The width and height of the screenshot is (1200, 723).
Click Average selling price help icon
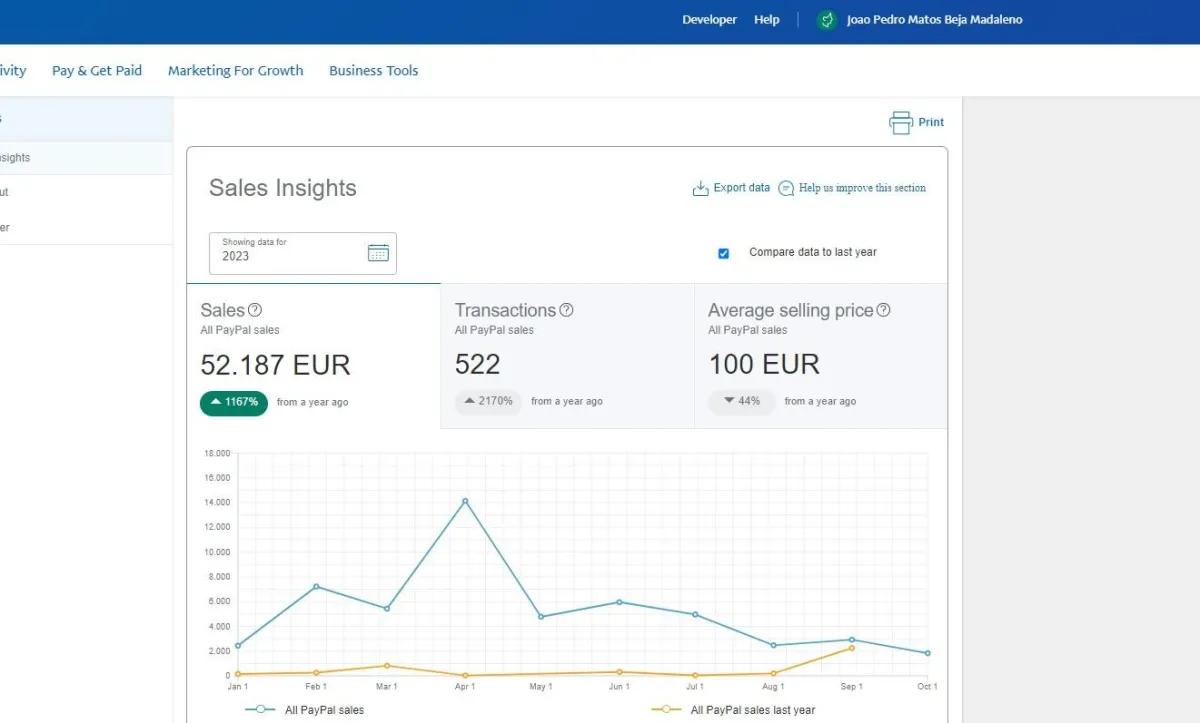click(x=883, y=310)
